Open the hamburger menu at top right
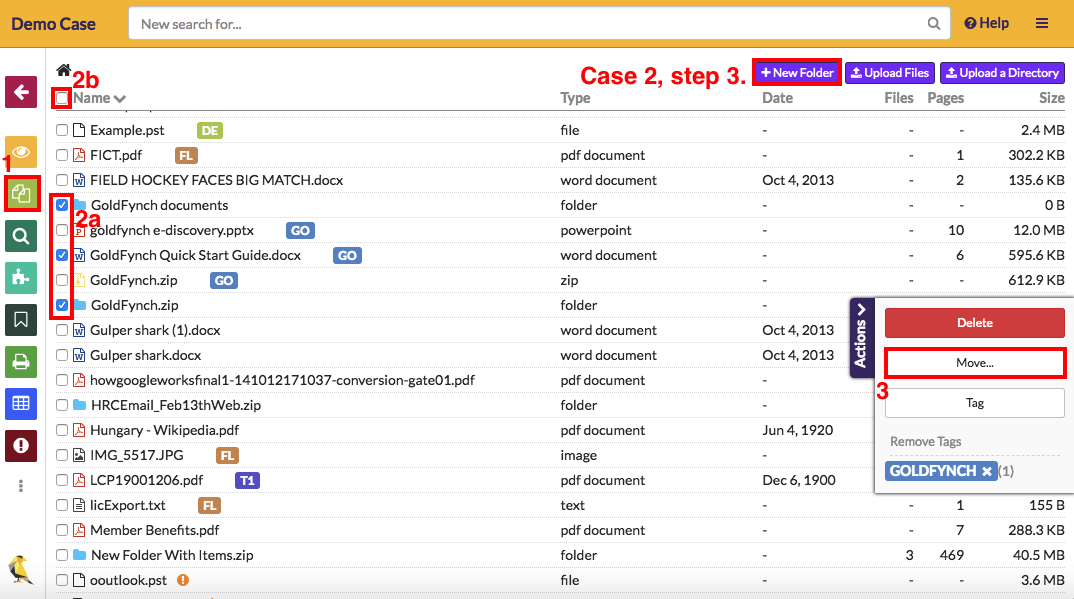1074x599 pixels. tap(1042, 23)
